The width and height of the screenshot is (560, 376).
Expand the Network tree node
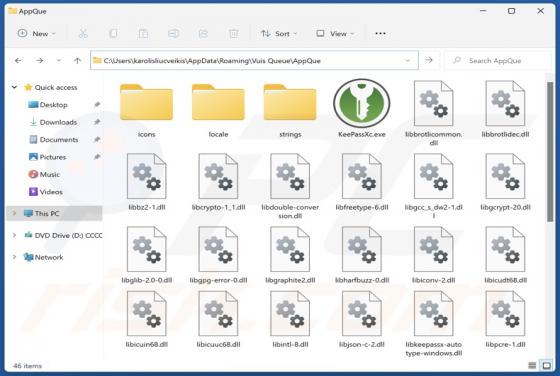(x=14, y=257)
